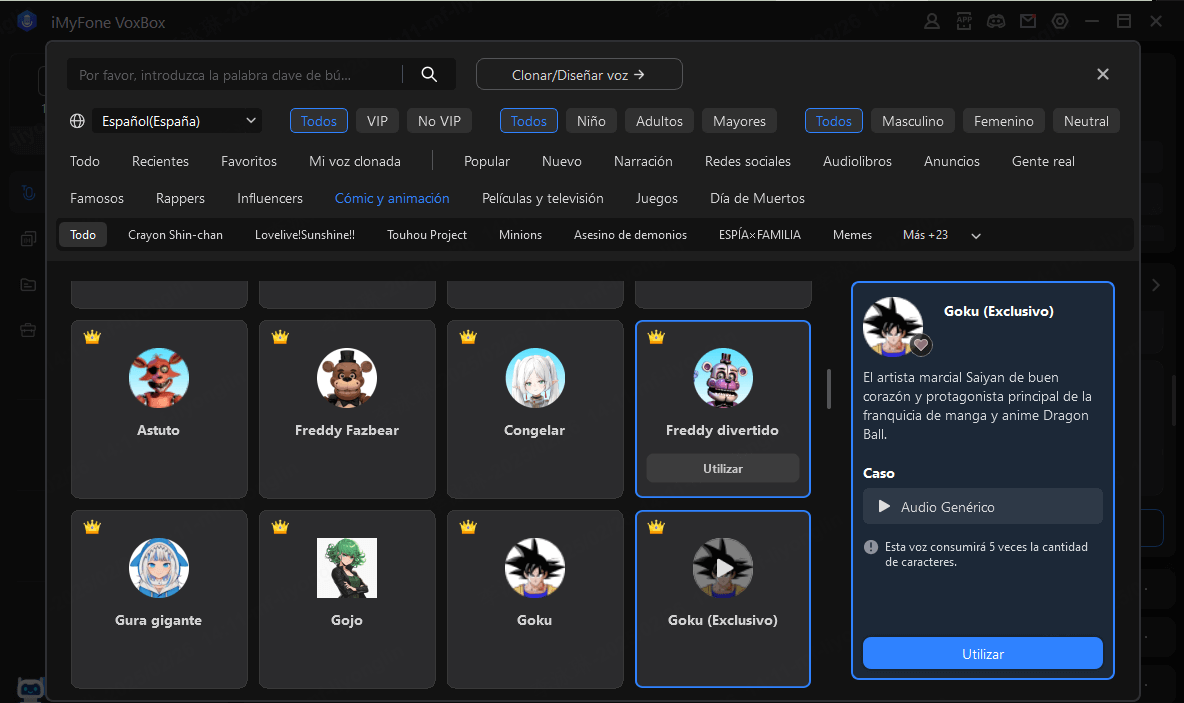The height and width of the screenshot is (703, 1184).
Task: Play the Goku (Exclusivo) voice preview
Action: coord(723,568)
